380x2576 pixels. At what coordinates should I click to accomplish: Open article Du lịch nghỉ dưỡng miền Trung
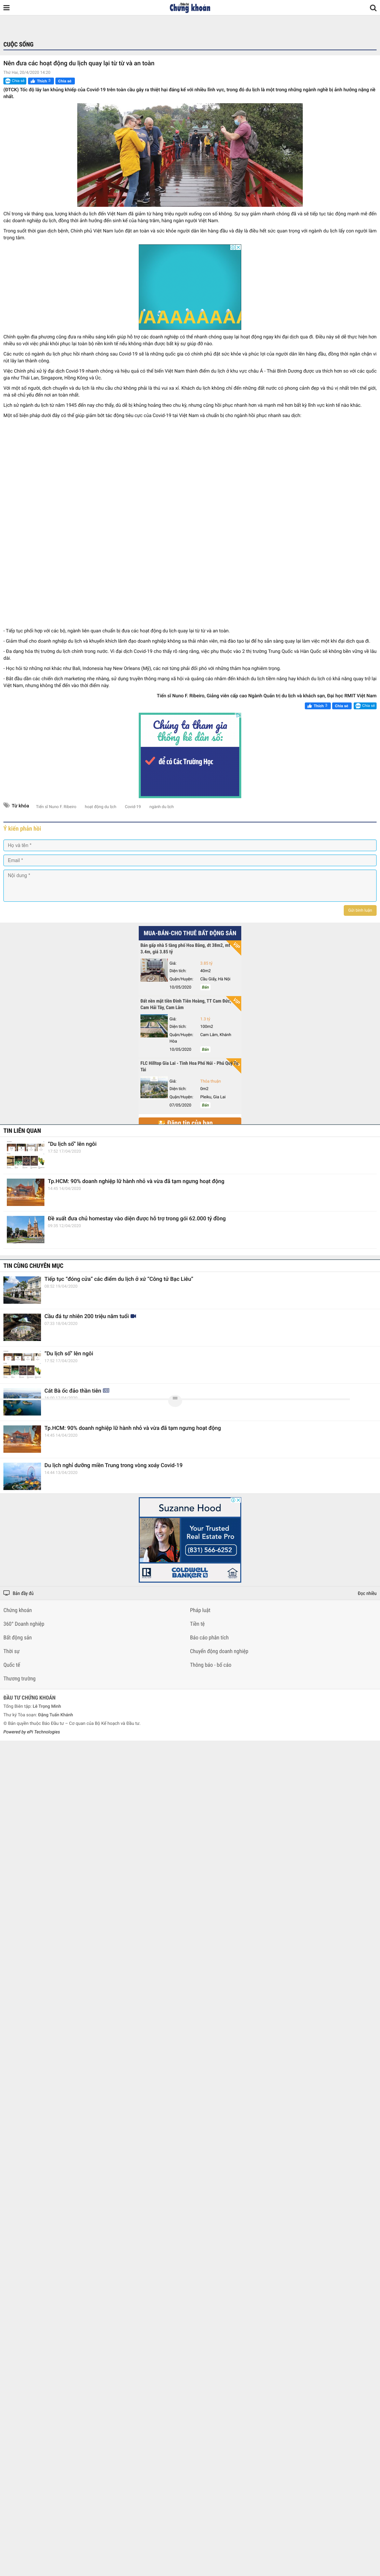113,1465
